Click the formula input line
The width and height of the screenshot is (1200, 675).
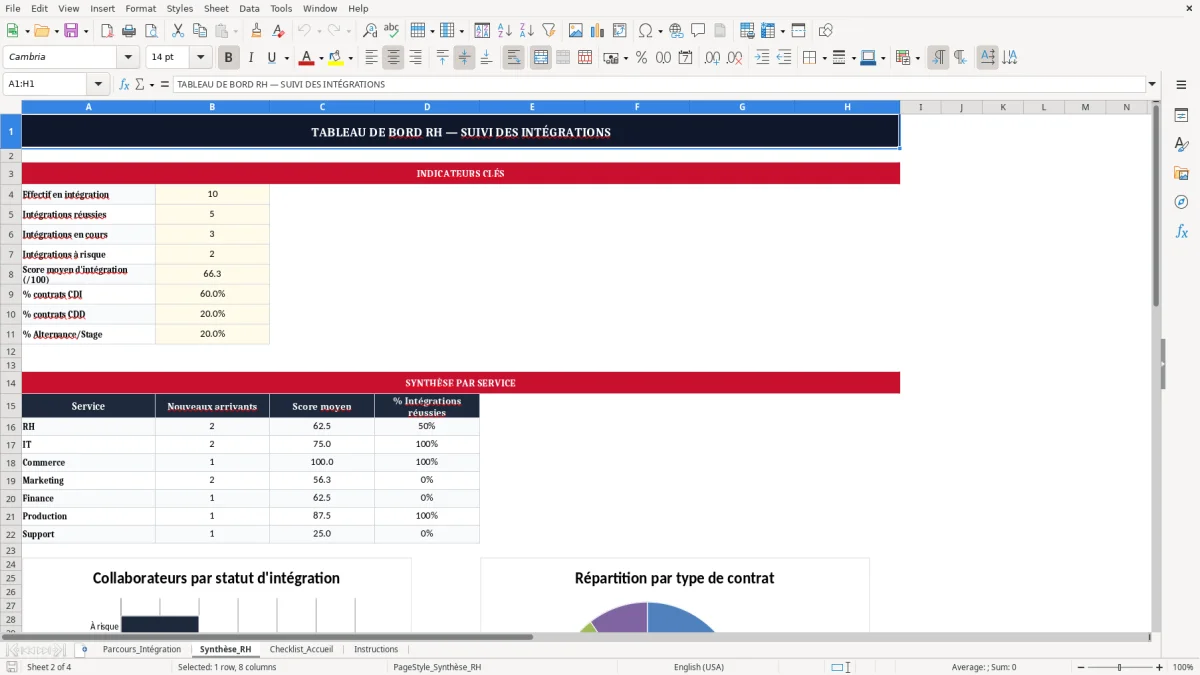(x=659, y=84)
